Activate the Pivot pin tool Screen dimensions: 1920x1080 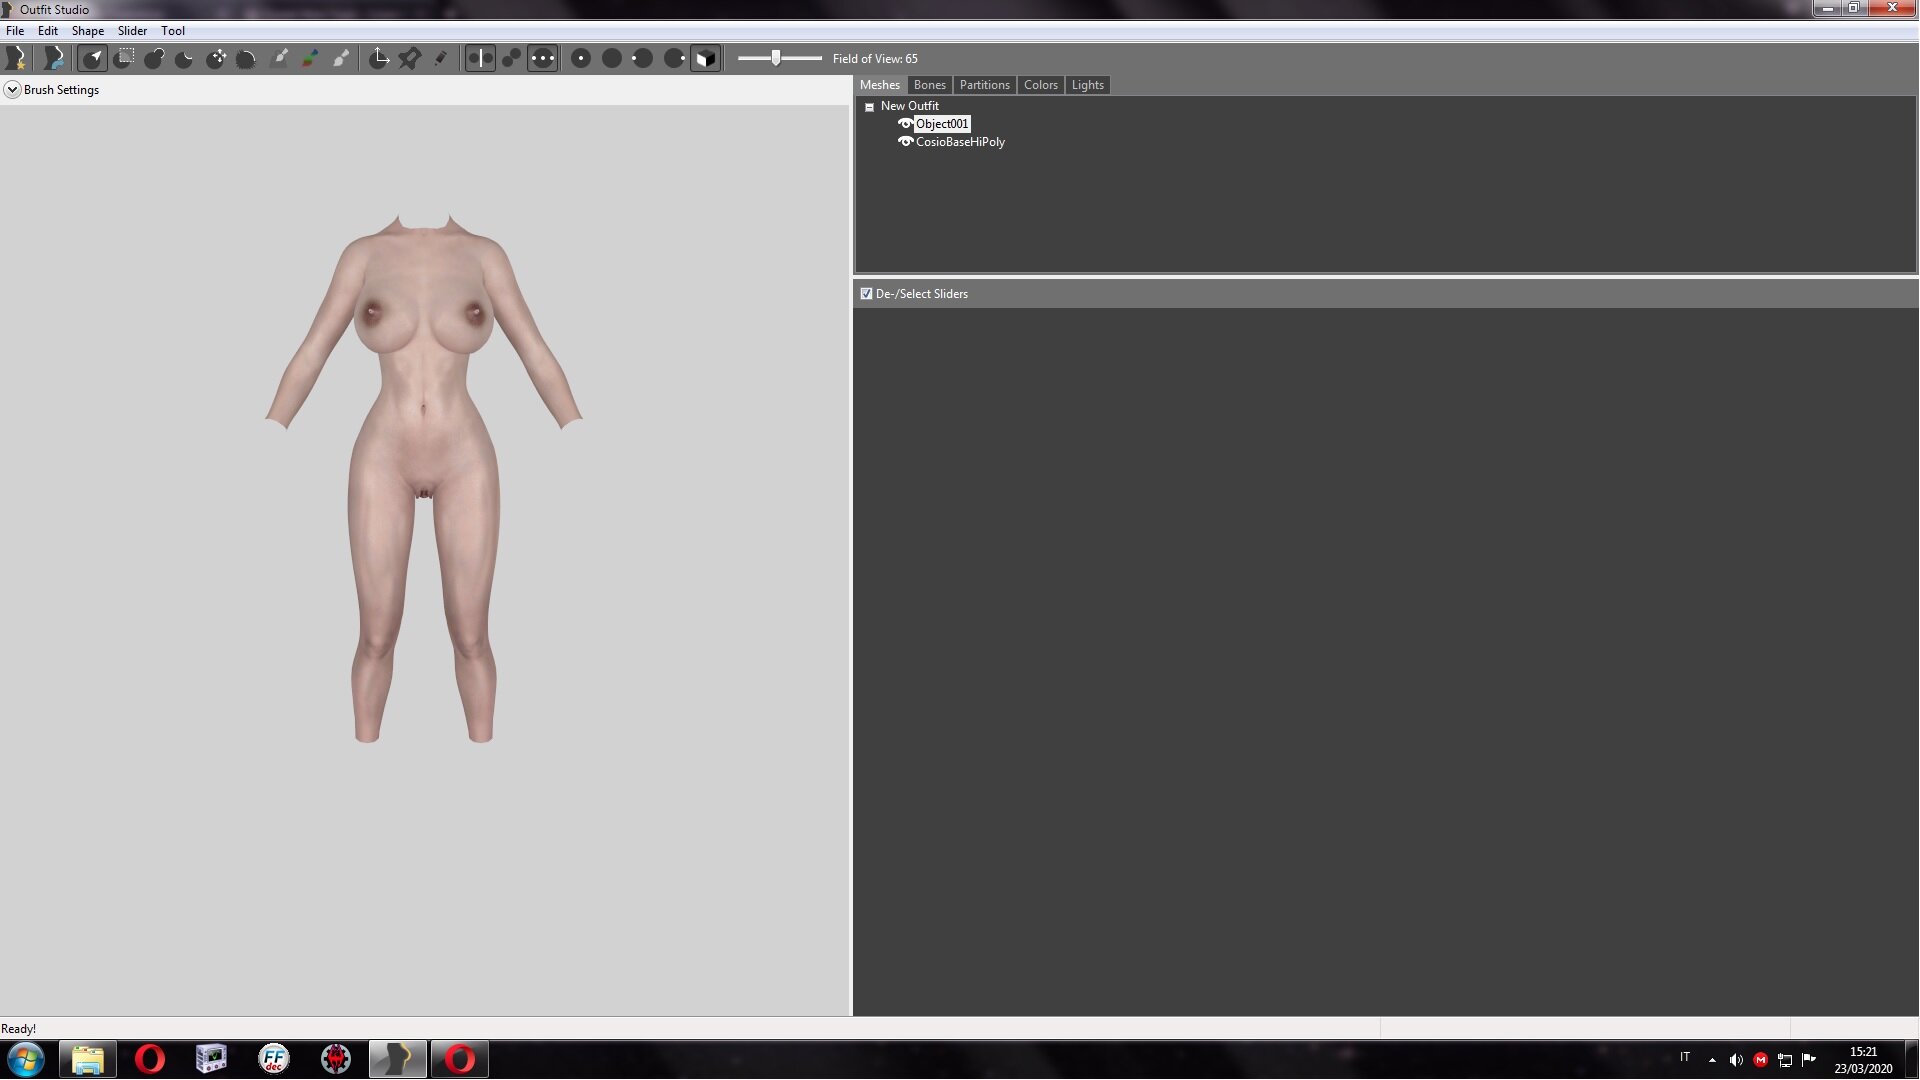click(x=409, y=58)
